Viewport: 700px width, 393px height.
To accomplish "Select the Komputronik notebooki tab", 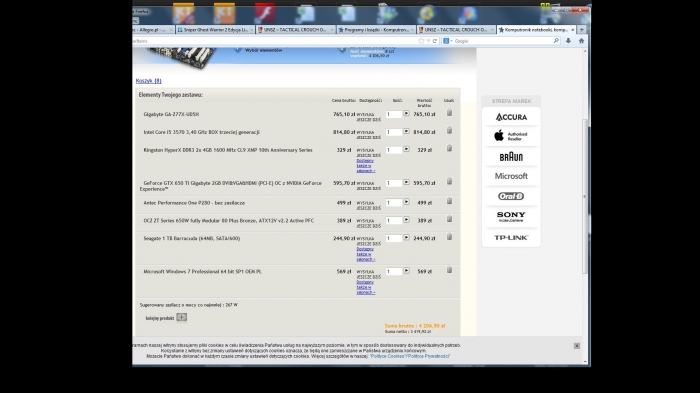I will (536, 29).
